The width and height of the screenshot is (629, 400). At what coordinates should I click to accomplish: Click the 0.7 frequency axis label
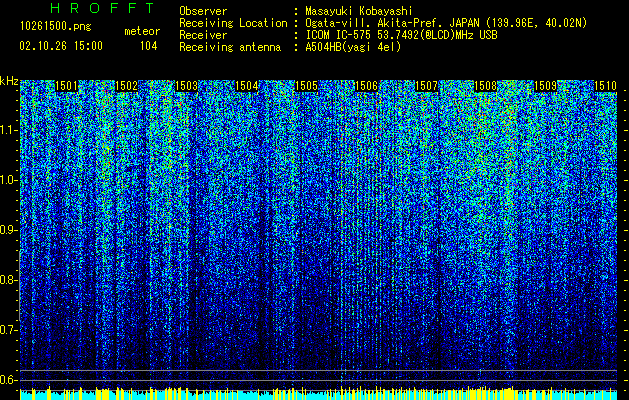(8, 330)
